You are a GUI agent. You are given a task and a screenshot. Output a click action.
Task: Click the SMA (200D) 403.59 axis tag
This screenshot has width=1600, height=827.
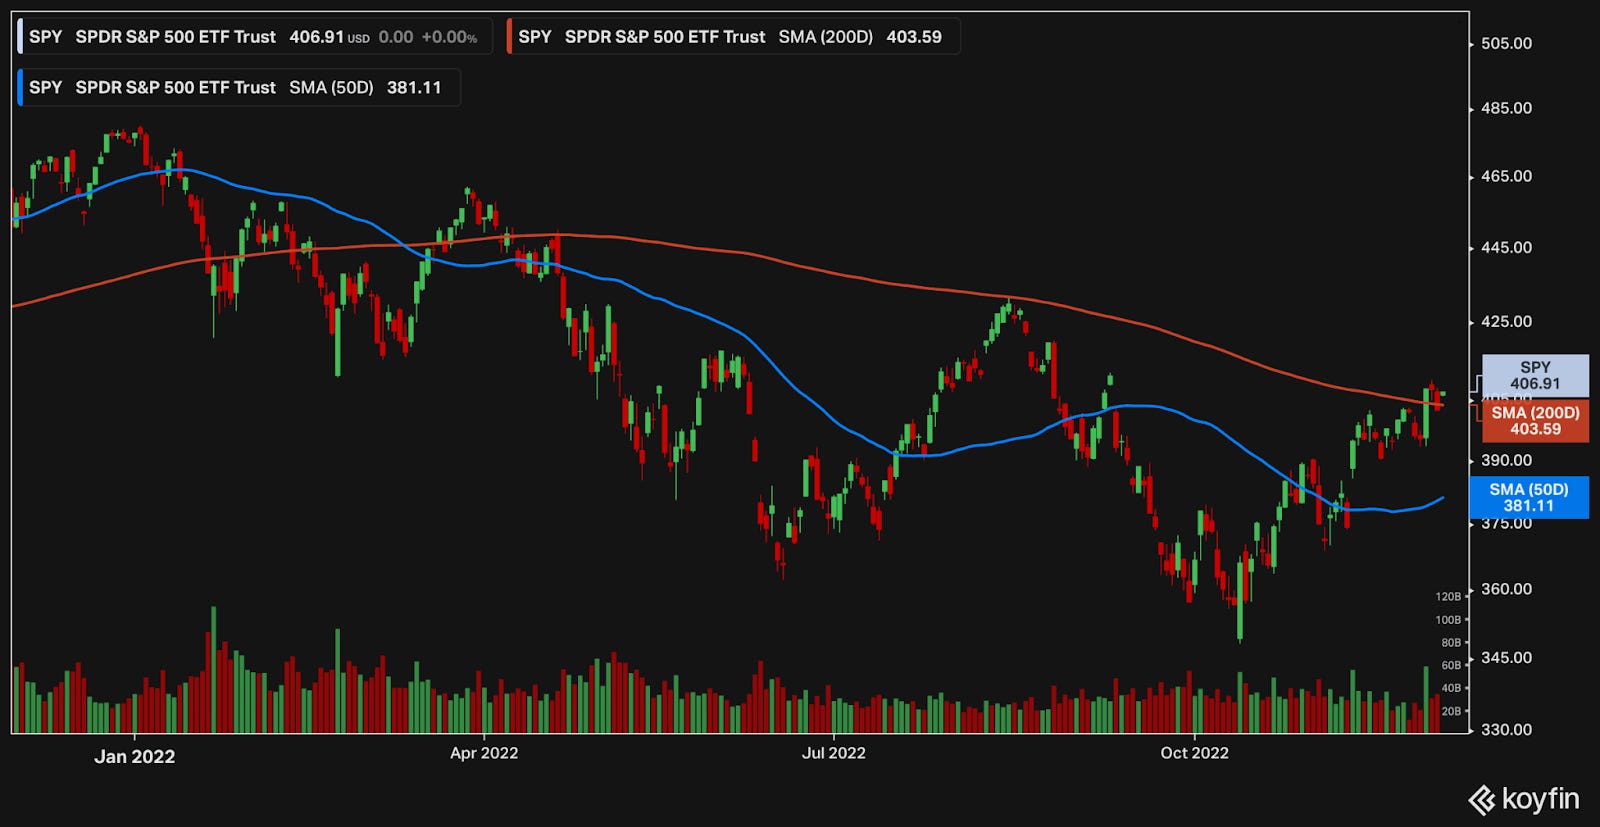pyautogui.click(x=1535, y=421)
